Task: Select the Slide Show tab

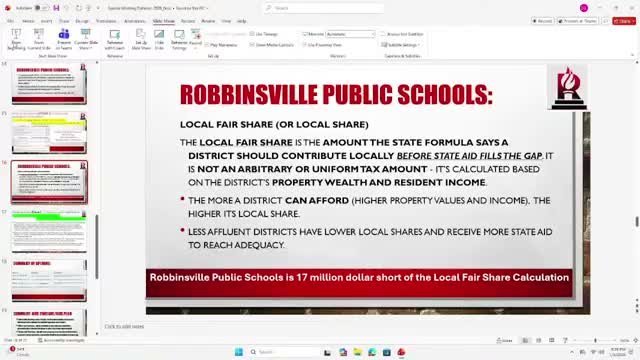Action: coord(164,21)
